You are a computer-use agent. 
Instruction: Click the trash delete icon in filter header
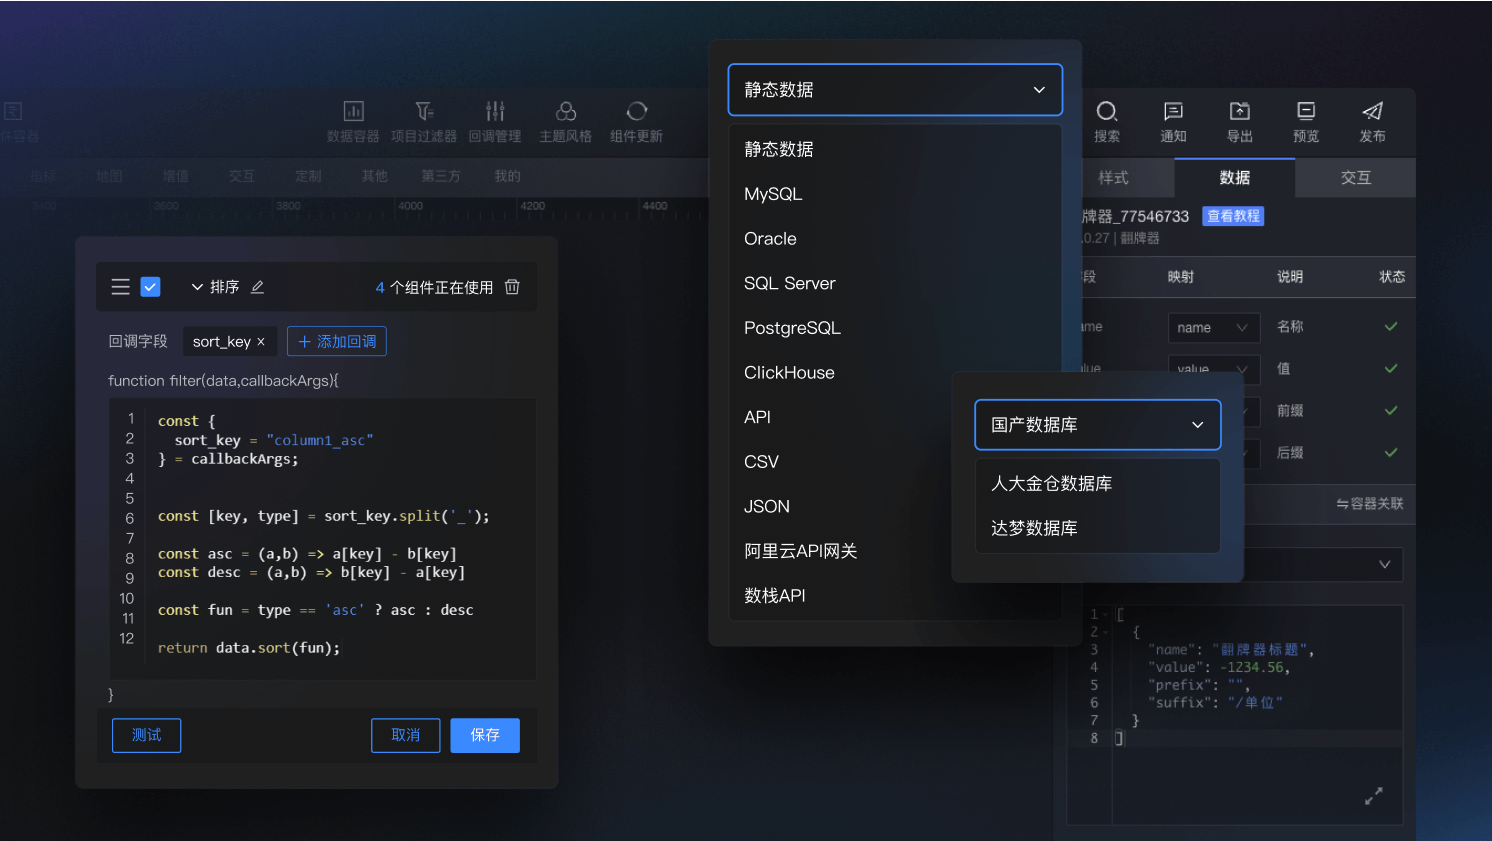pos(512,286)
